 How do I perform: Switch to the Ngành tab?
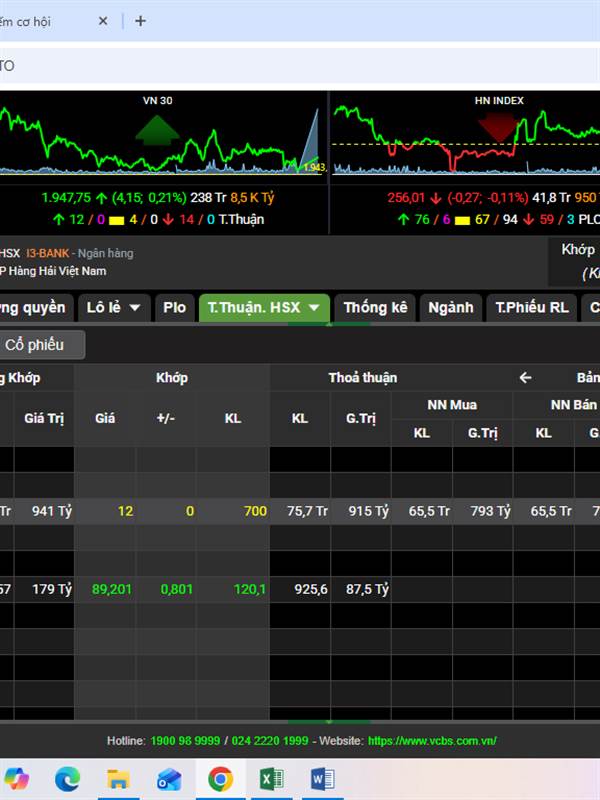[x=450, y=307]
